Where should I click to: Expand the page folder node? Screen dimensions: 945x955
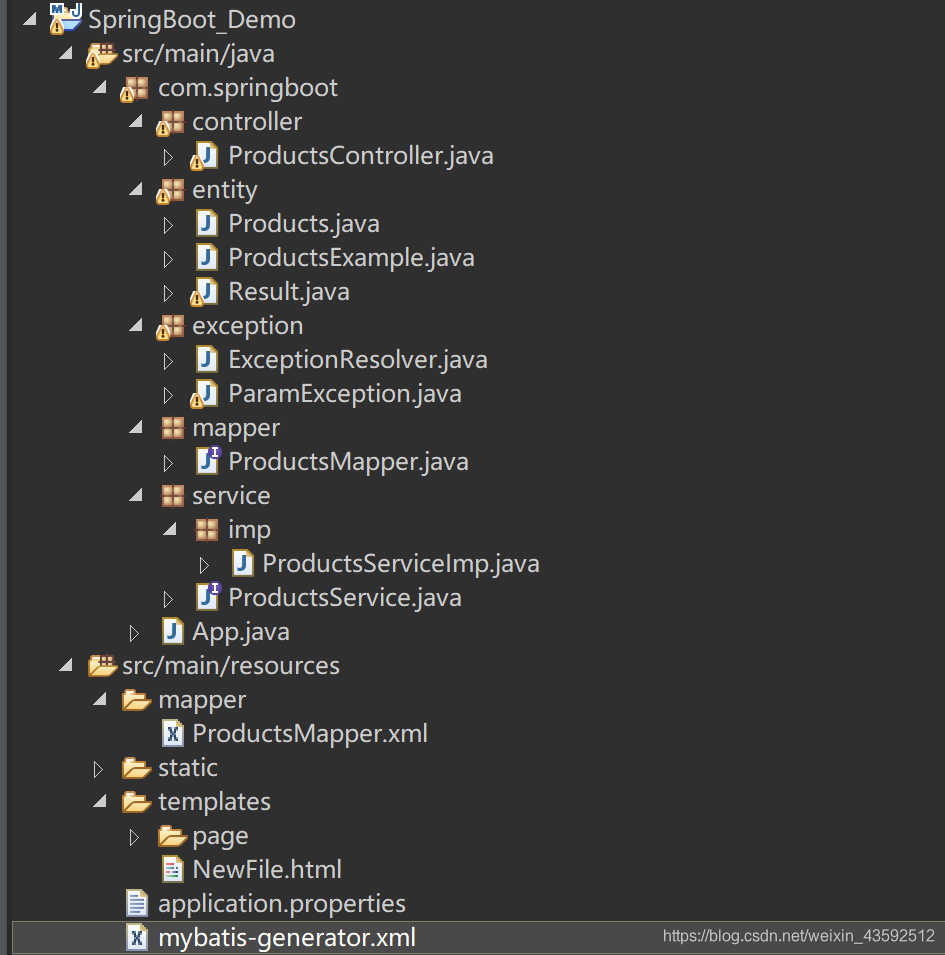[x=134, y=838]
